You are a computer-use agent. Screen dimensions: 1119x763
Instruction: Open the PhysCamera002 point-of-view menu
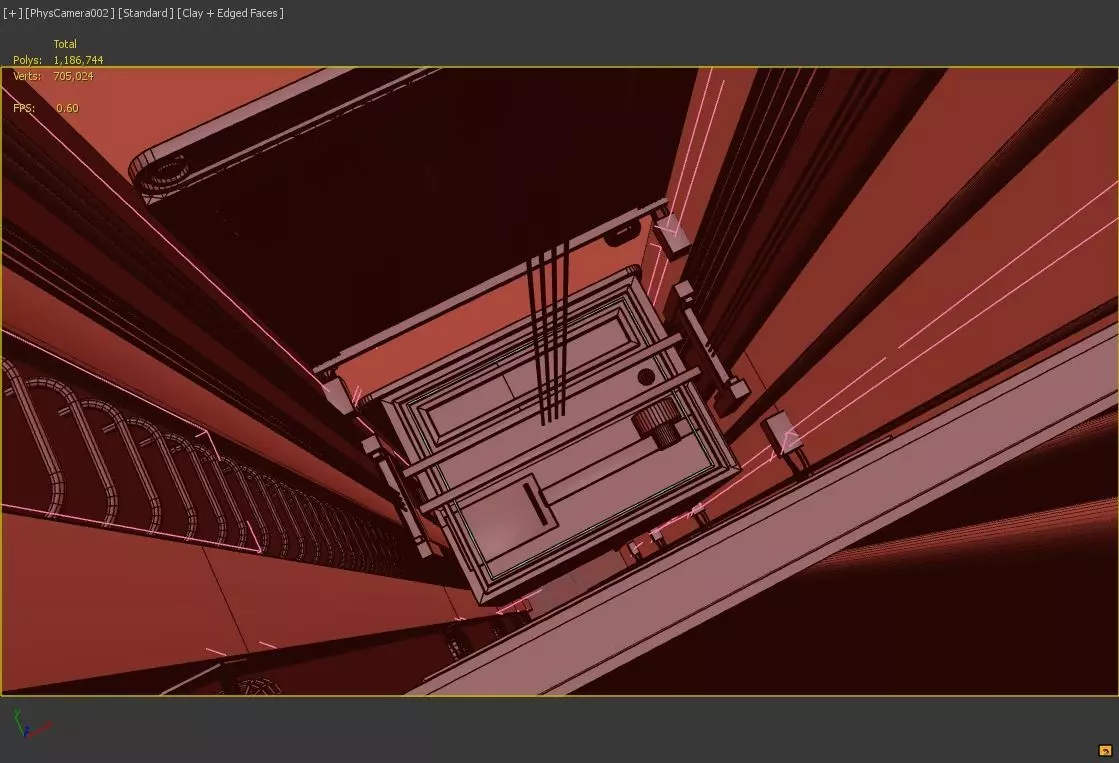pos(70,13)
